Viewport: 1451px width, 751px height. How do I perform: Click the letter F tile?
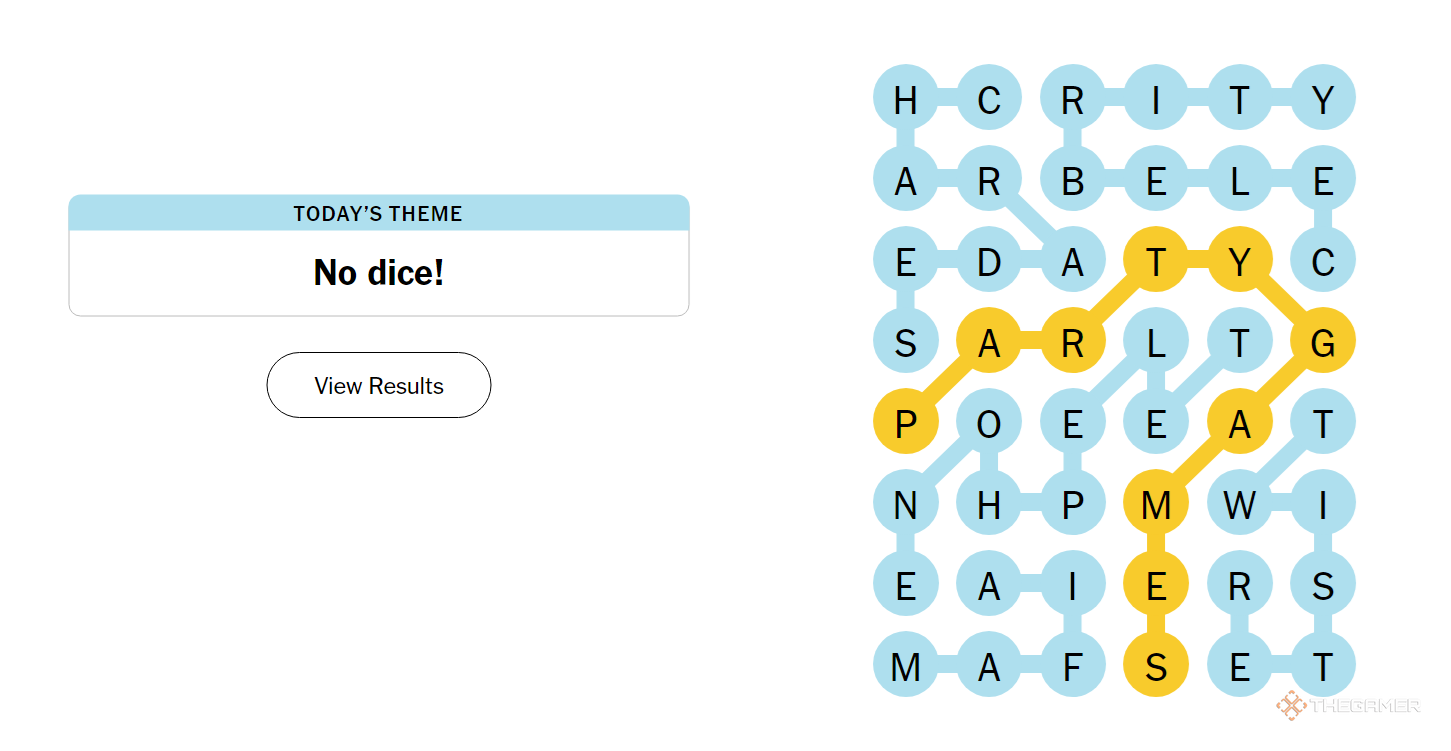pos(1072,665)
